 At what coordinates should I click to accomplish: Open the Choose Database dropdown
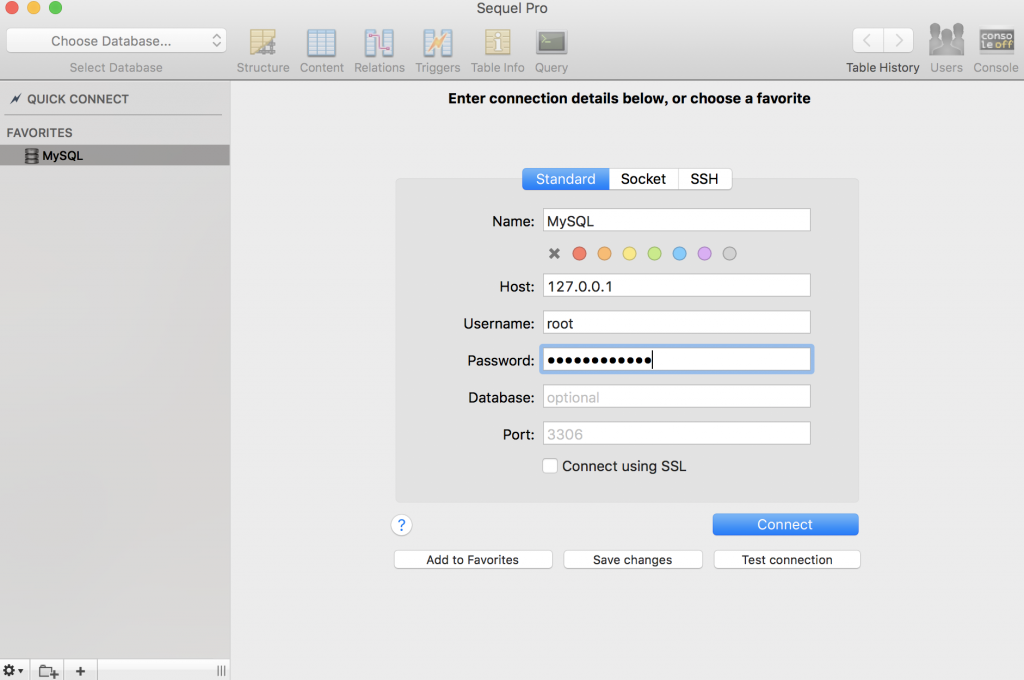(116, 40)
